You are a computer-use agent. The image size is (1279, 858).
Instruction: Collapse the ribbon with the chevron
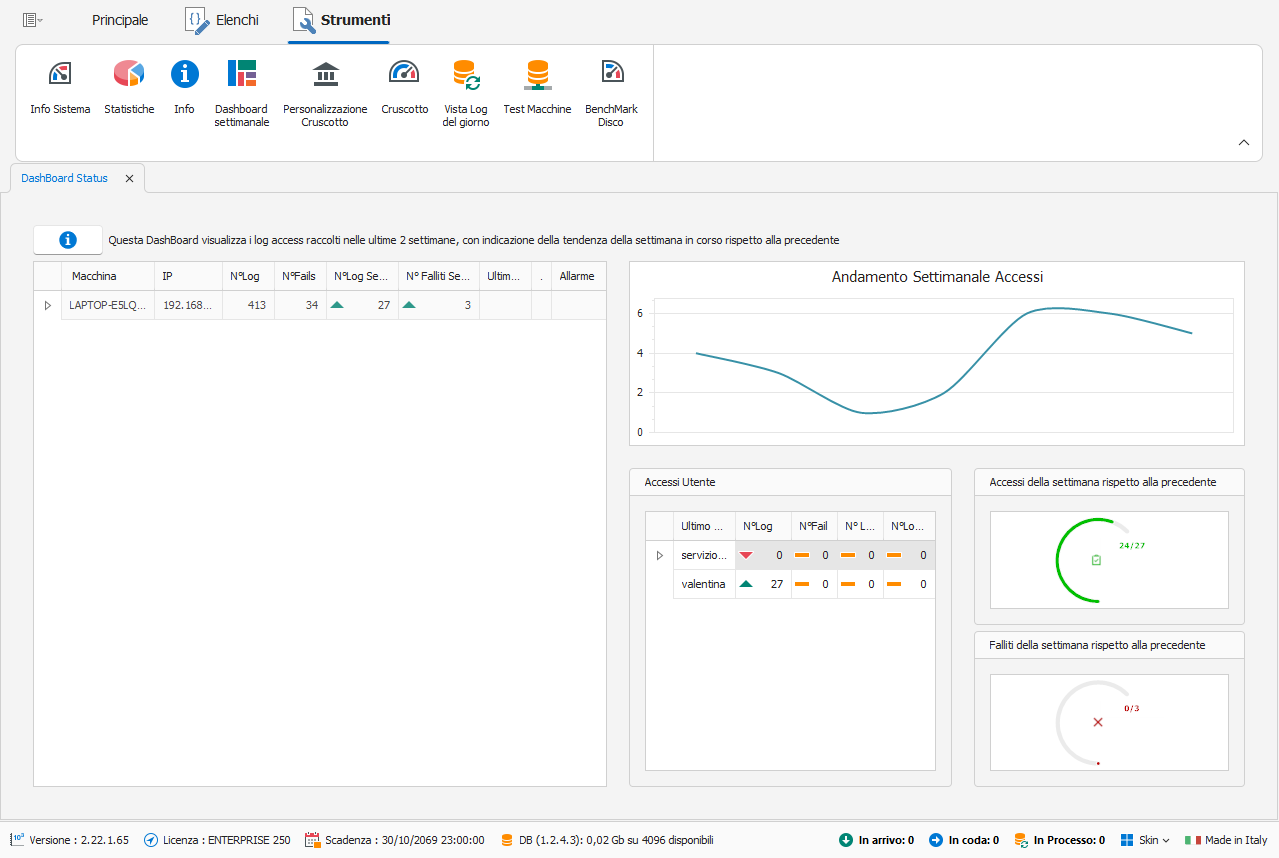[1244, 142]
